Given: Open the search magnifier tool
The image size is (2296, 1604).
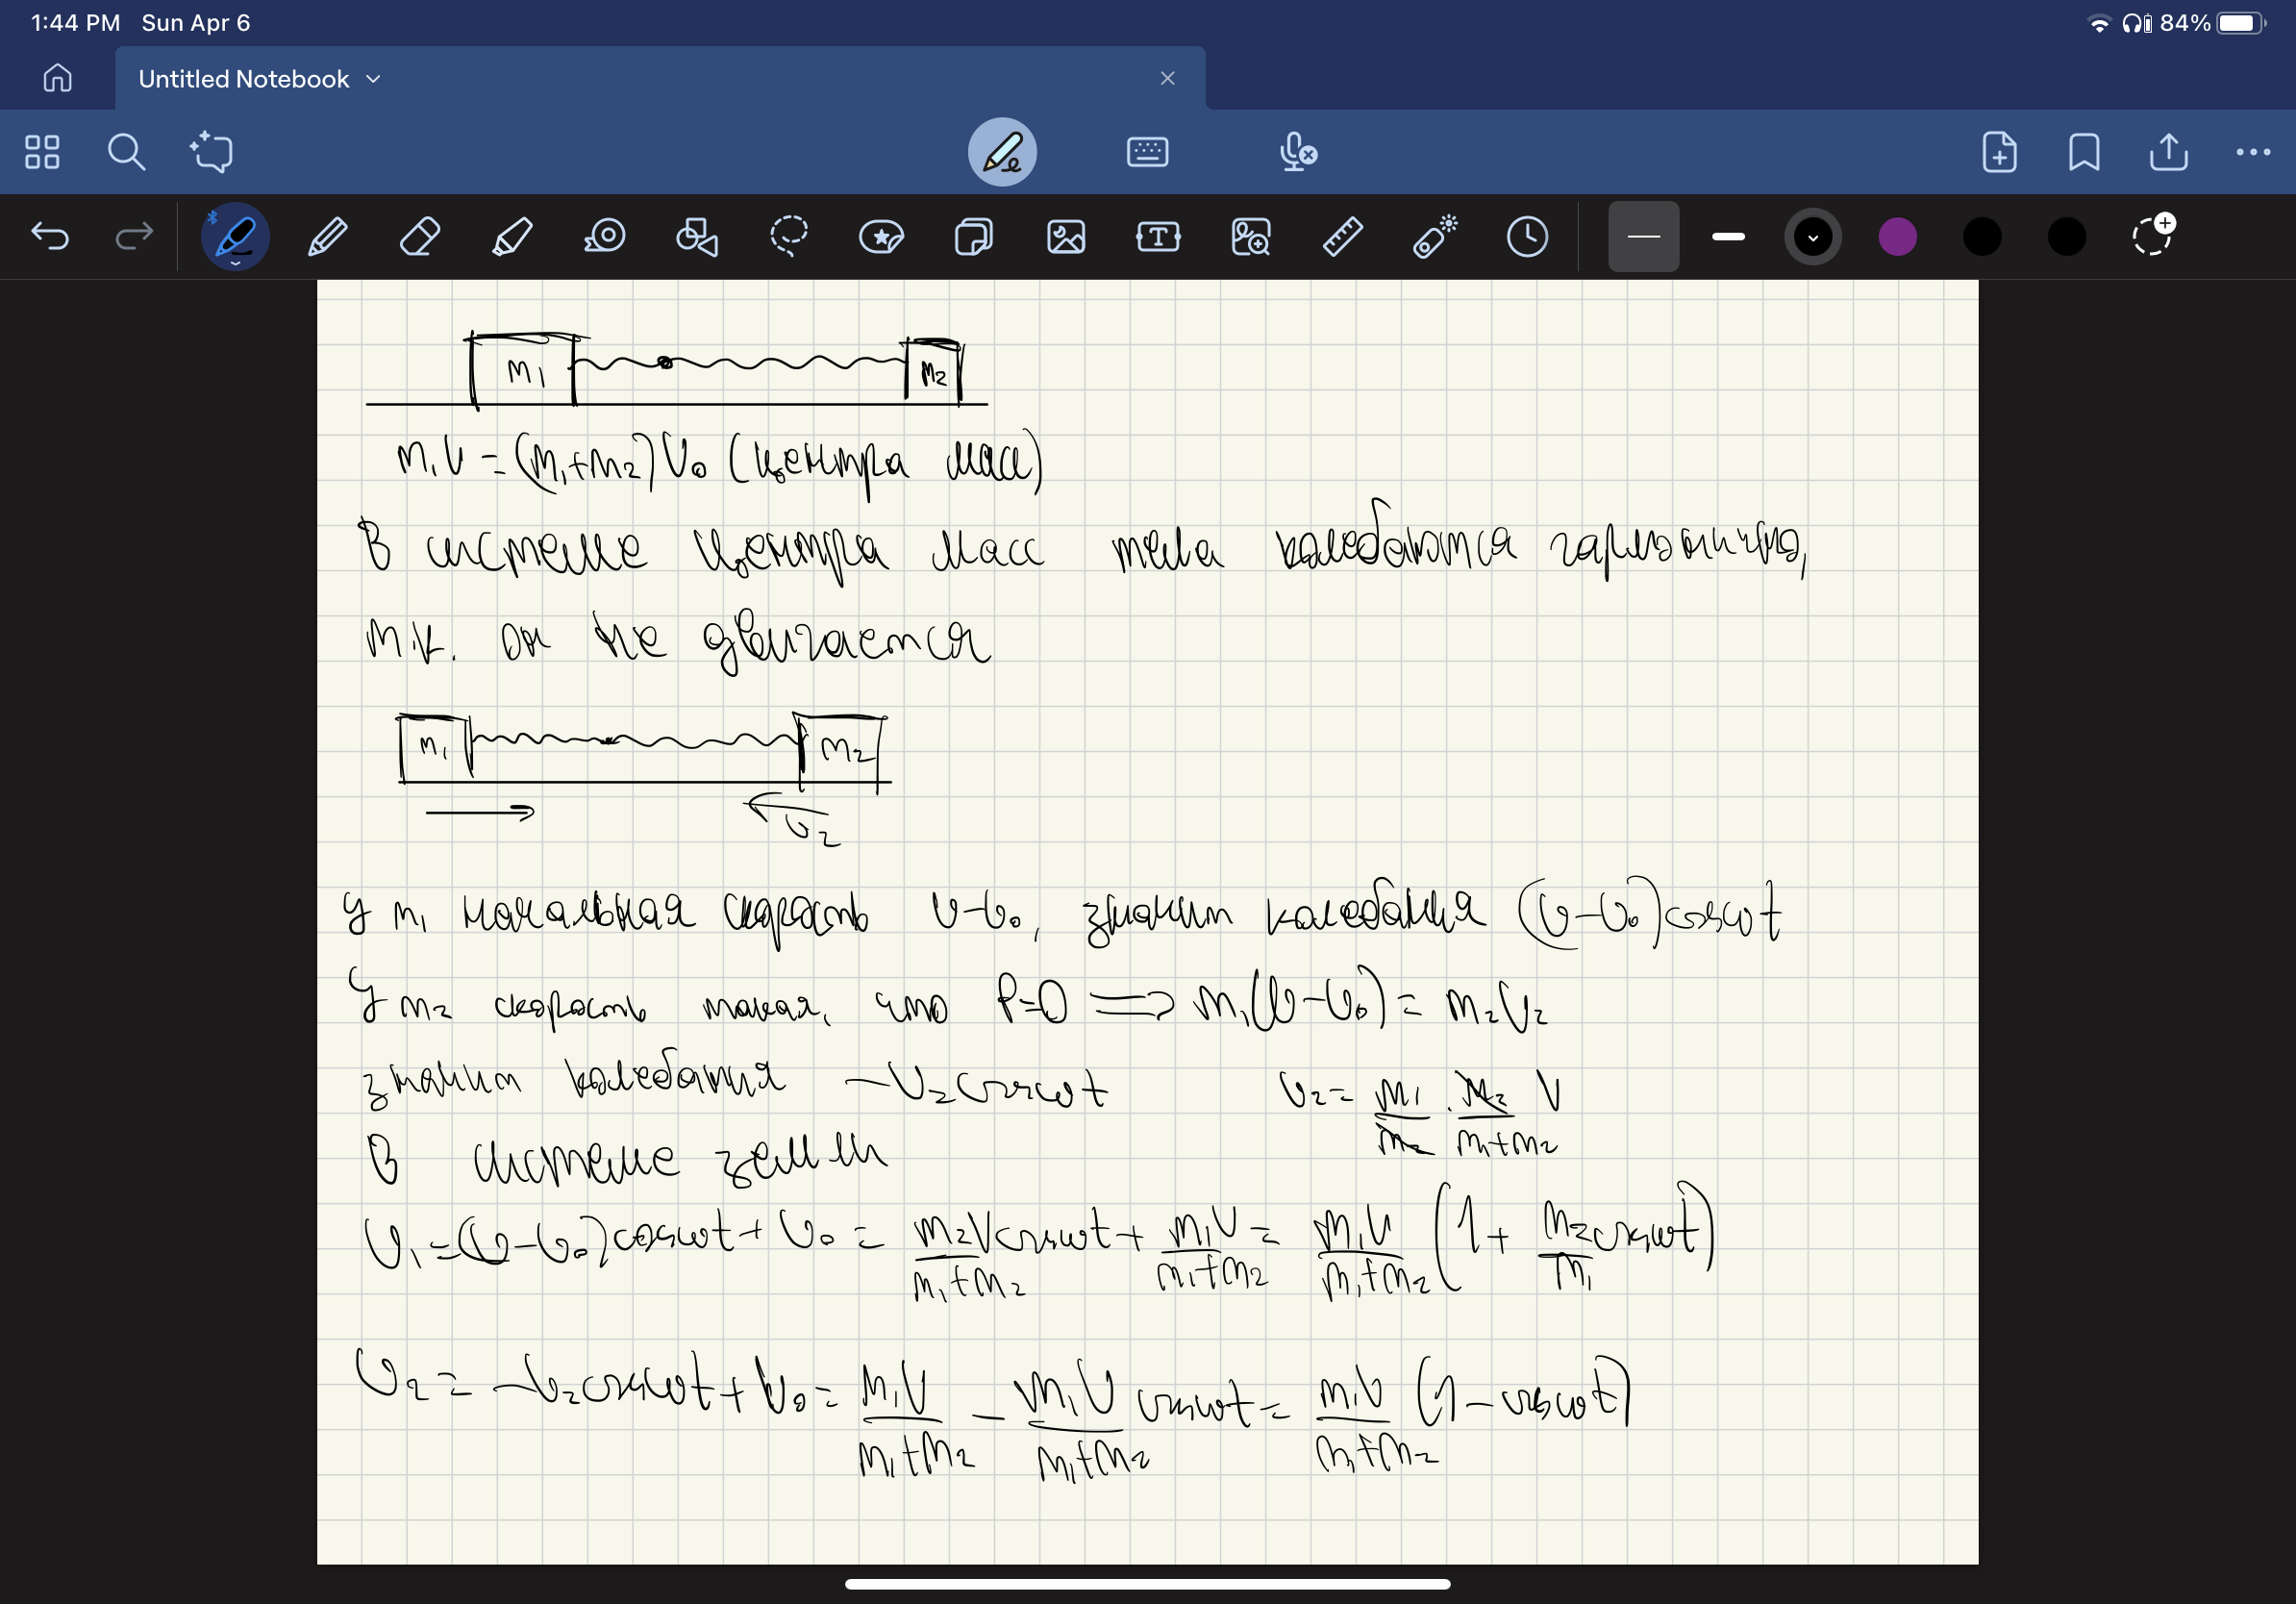Looking at the screenshot, I should coord(126,152).
